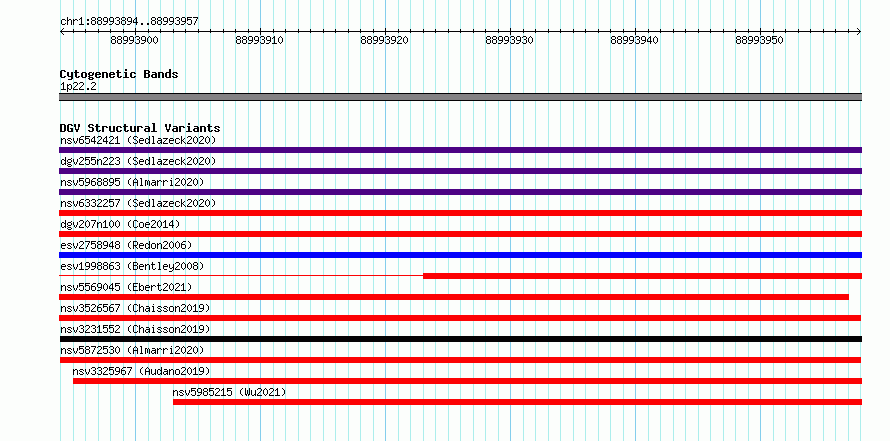The image size is (890, 441).
Task: Click the right arrowhead of the ruler
Action: point(859,31)
